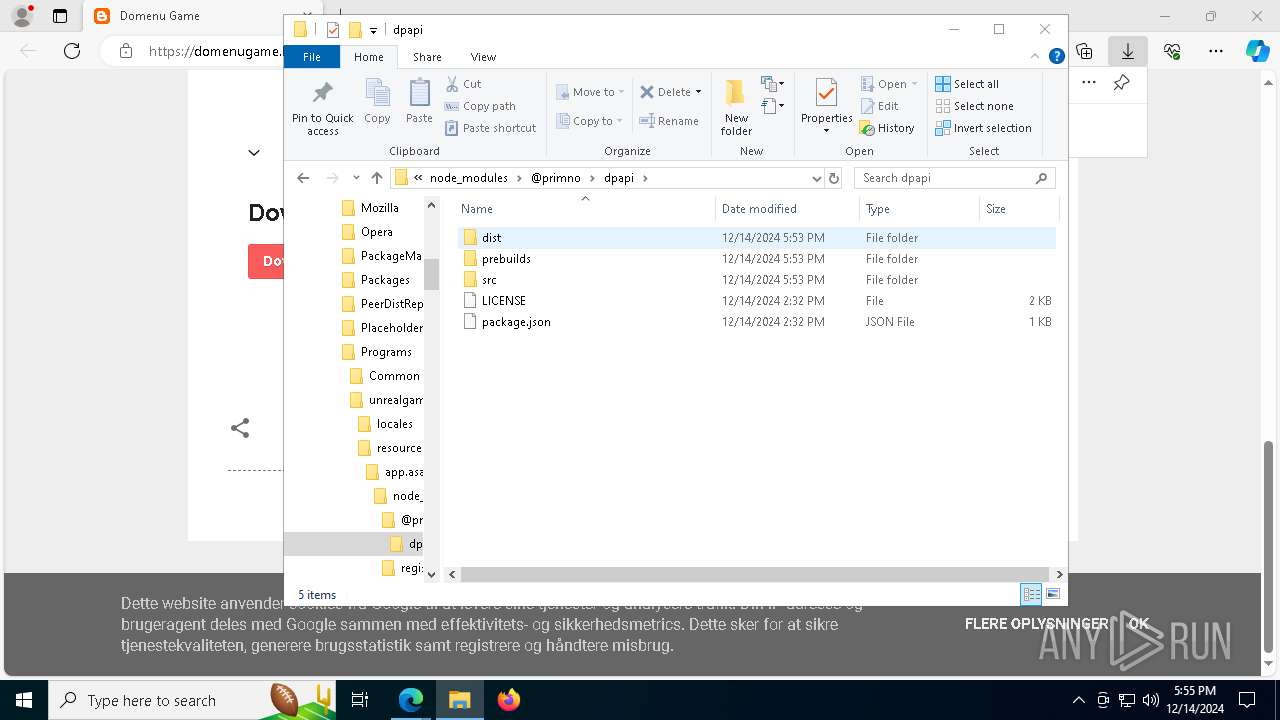Screen dimensions: 1280x720
Task: Select the LICENSE file
Action: pos(757,301)
